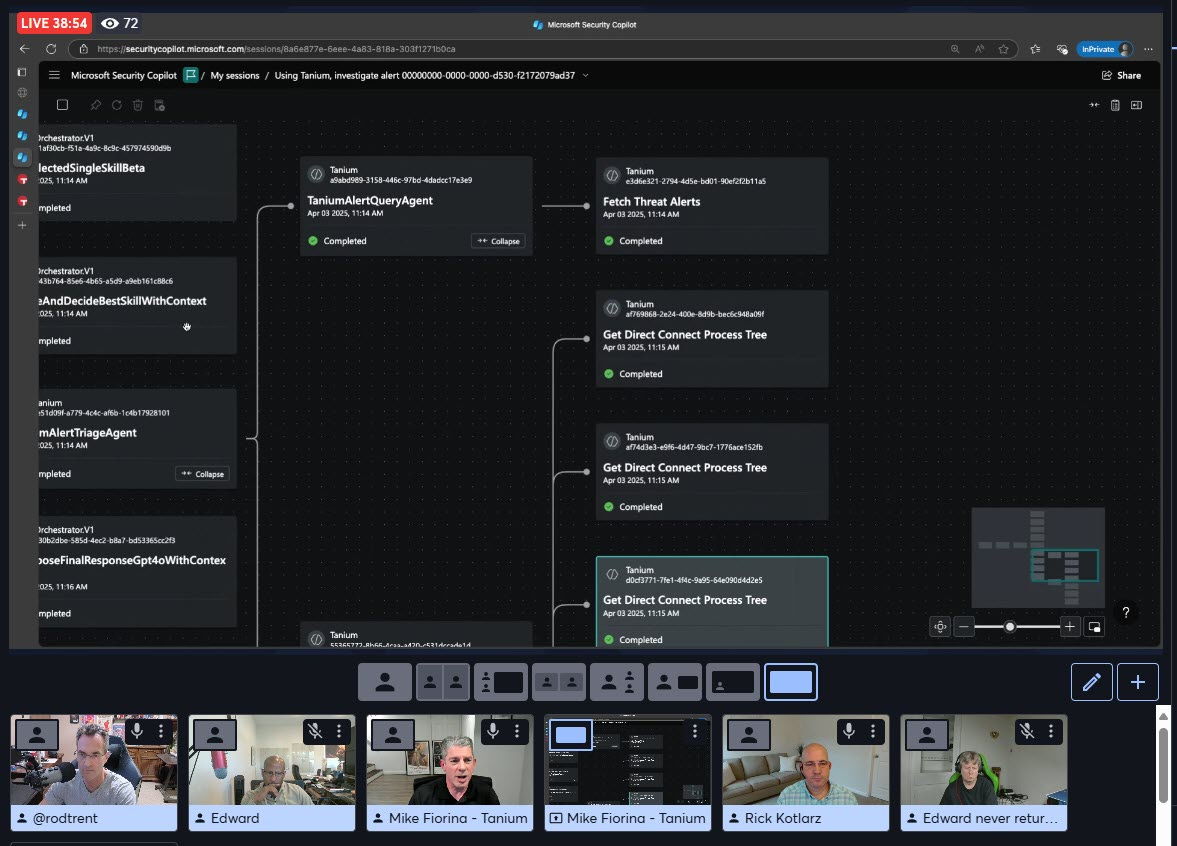Open options menu on Mike Fiorina screen share tile
Screen dimensions: 1177x846
694,730
